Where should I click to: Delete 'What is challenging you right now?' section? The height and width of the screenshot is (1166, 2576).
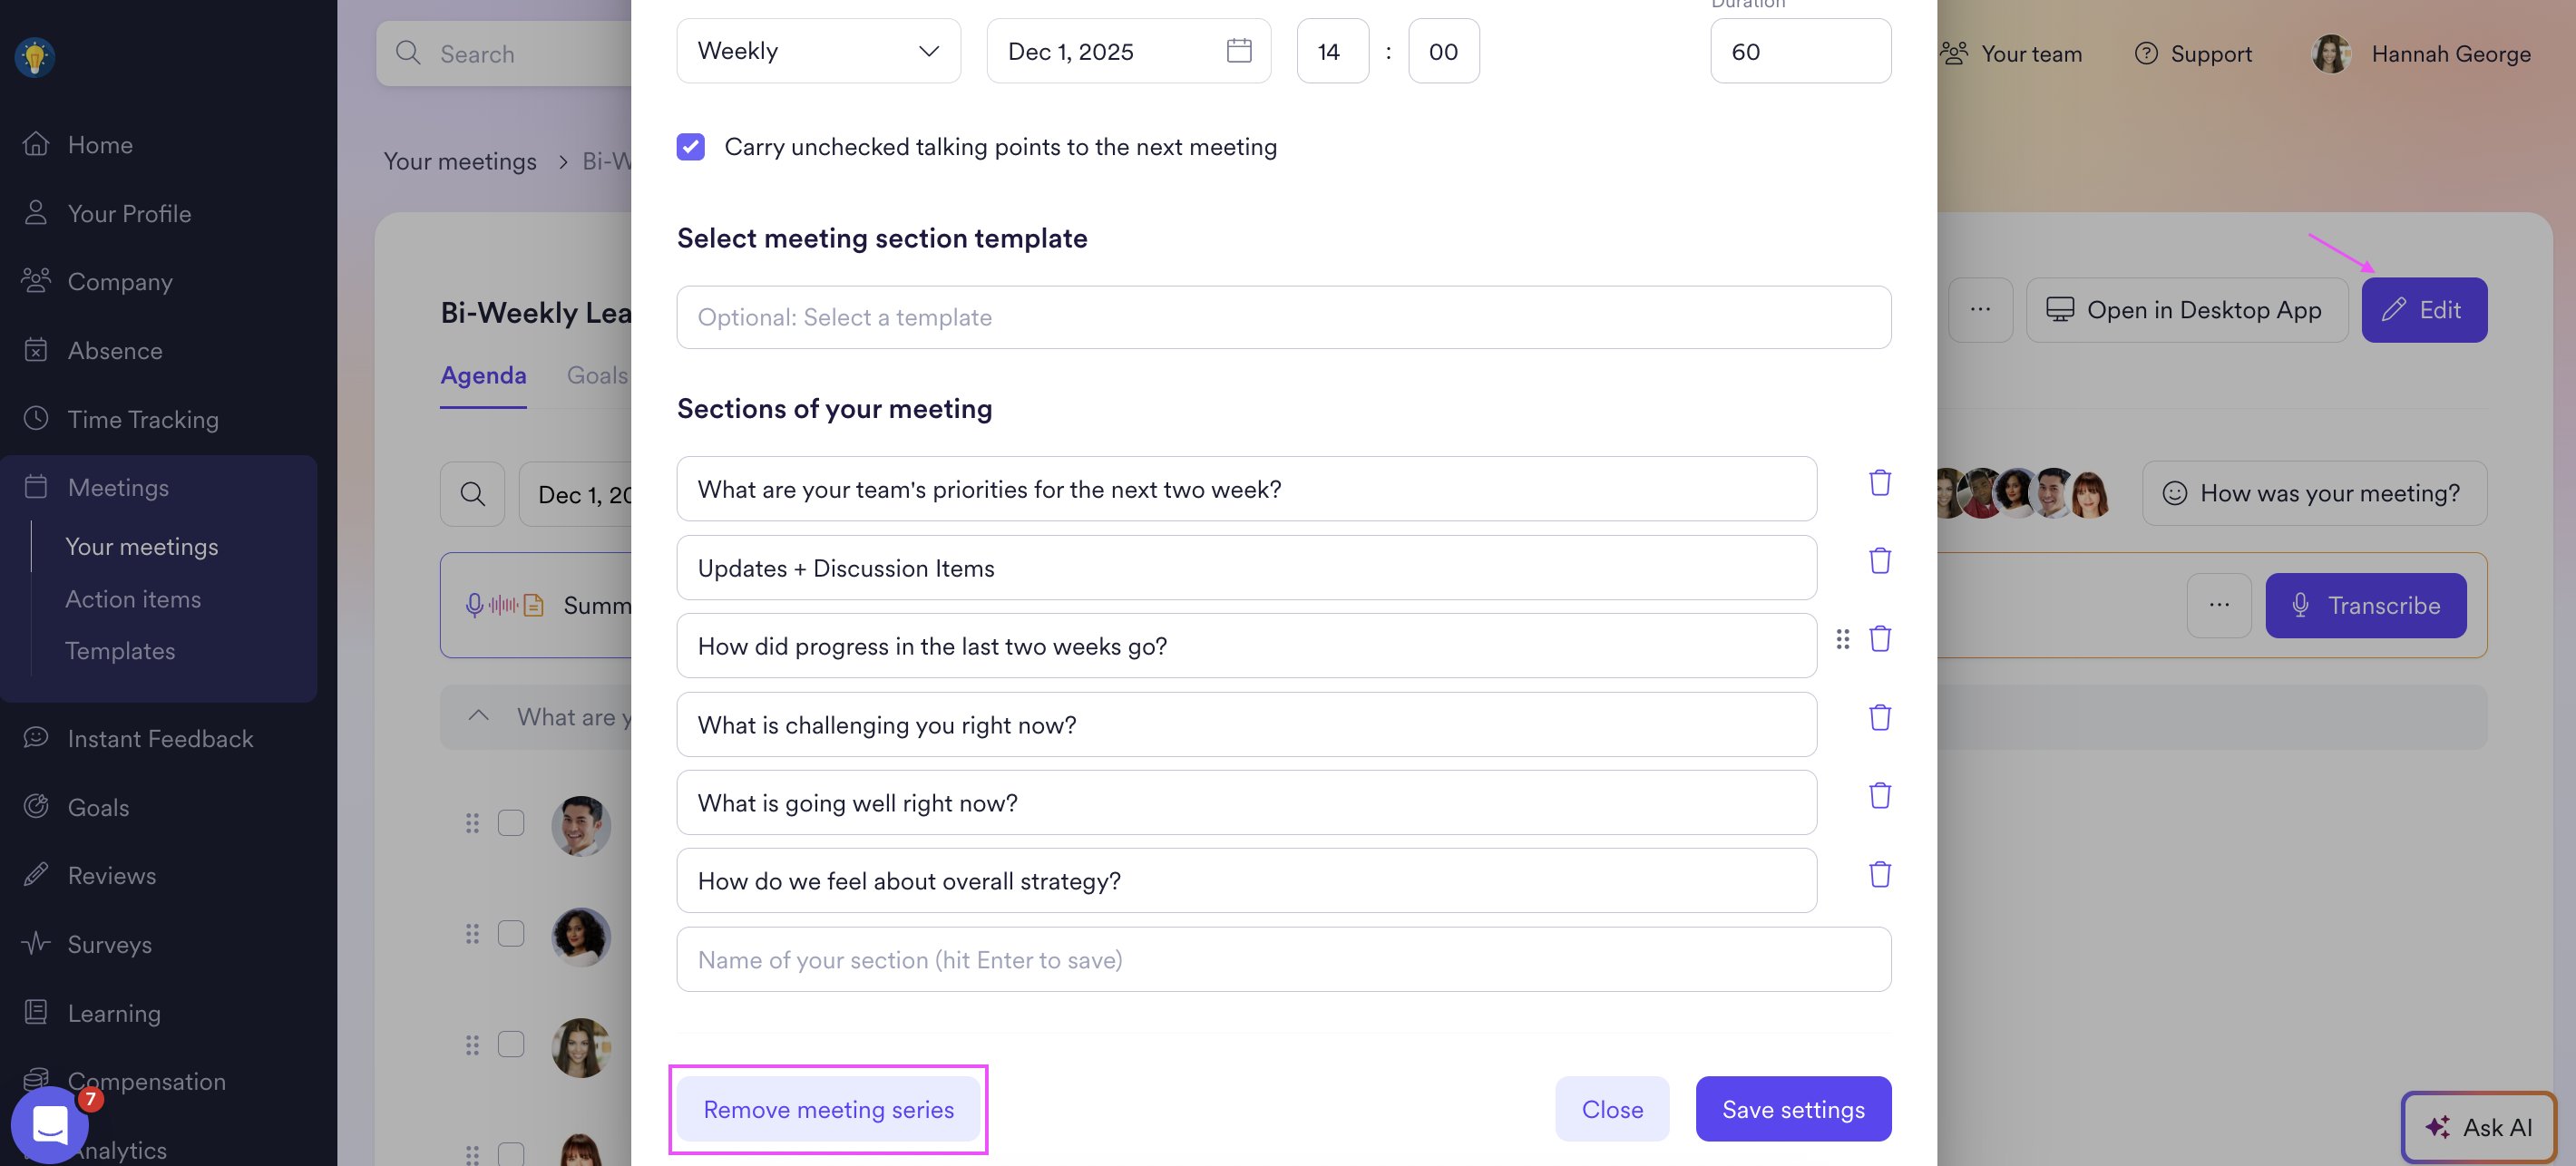[x=1879, y=718]
